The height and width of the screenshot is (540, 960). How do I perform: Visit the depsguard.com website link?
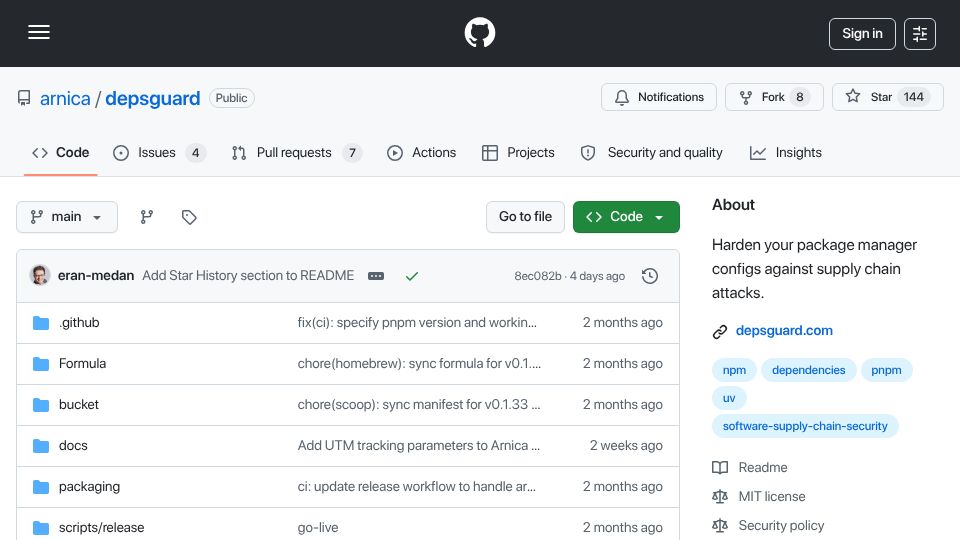pyautogui.click(x=784, y=331)
